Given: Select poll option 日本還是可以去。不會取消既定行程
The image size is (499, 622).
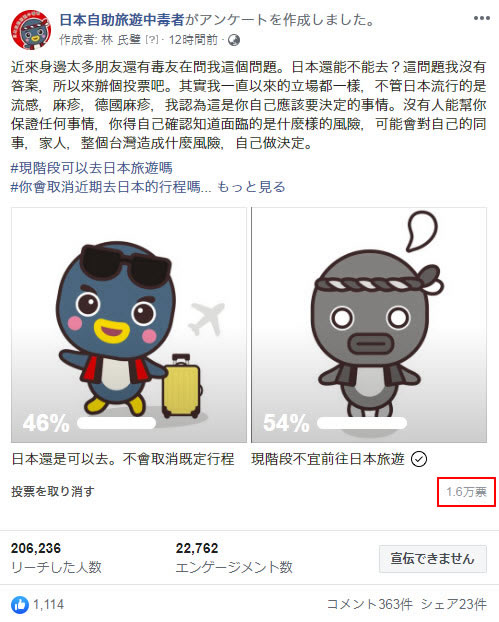Looking at the screenshot, I should click(x=123, y=459).
